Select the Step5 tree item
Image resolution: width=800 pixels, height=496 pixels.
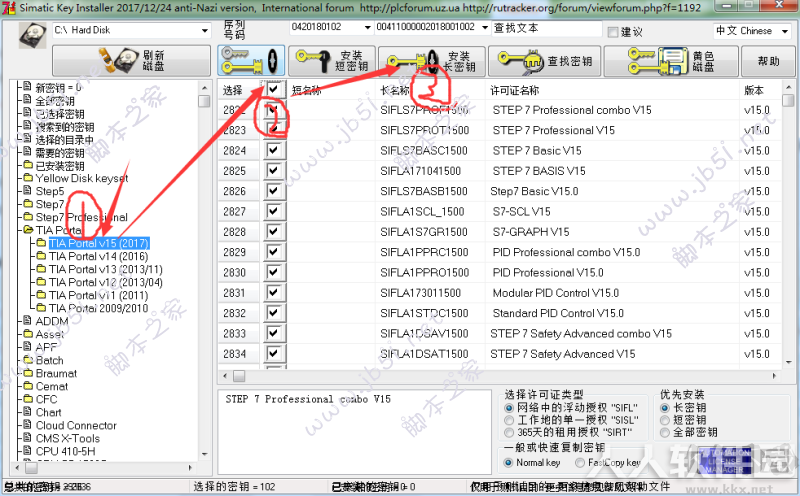[50, 191]
